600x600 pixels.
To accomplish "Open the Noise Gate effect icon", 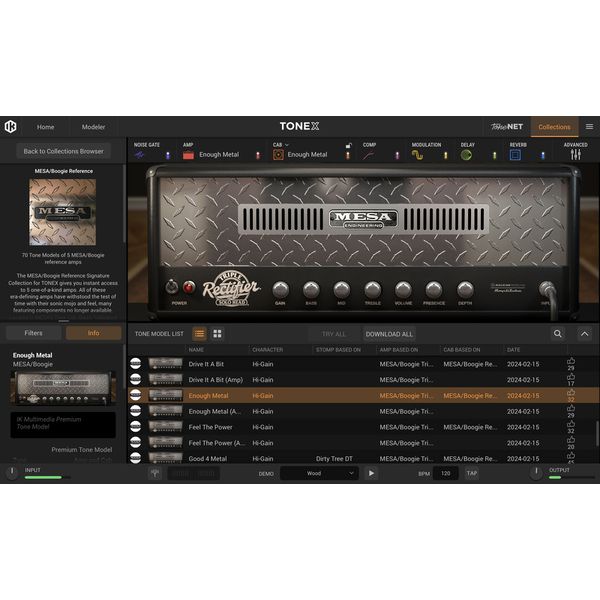I will click(139, 155).
